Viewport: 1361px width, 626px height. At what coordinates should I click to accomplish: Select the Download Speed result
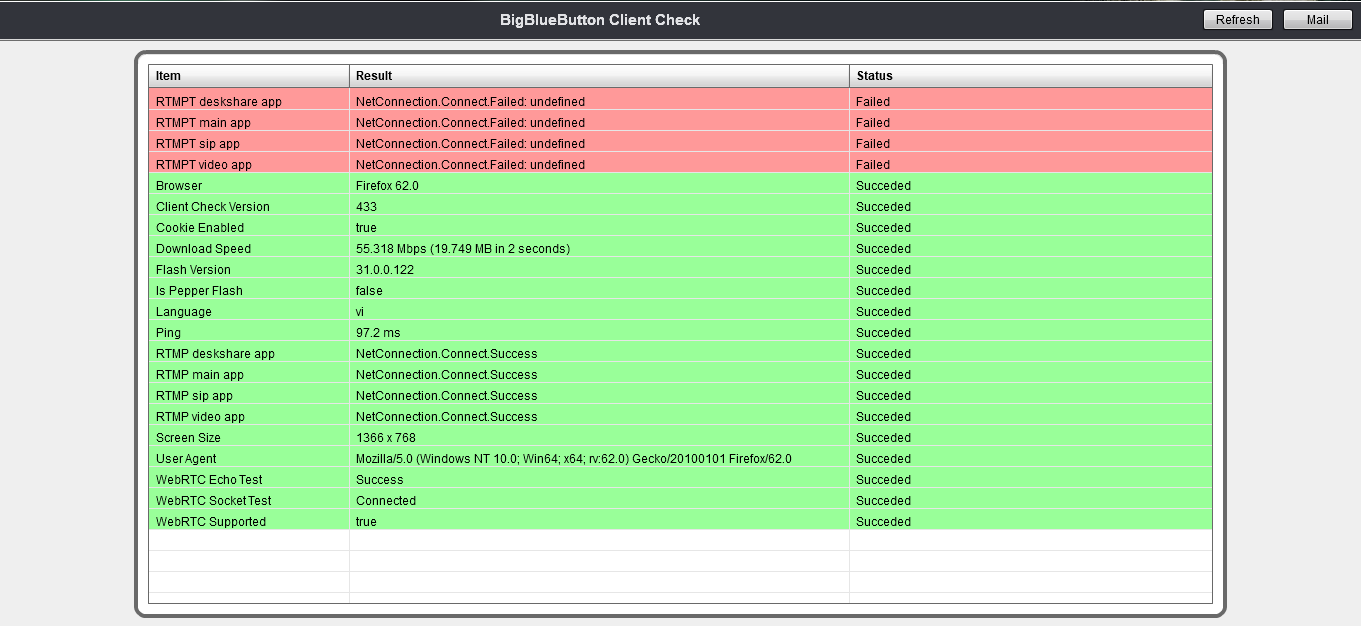[463, 248]
